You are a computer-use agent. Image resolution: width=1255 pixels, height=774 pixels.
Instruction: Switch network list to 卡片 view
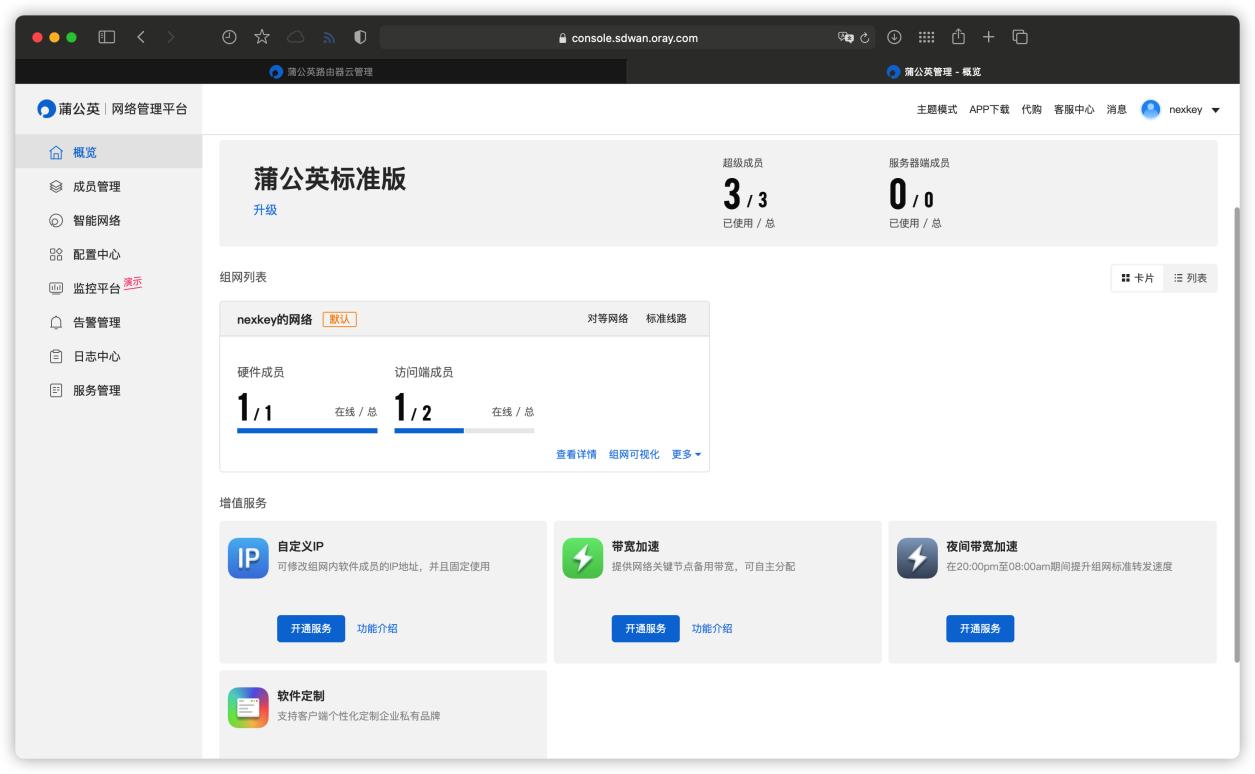point(1139,278)
